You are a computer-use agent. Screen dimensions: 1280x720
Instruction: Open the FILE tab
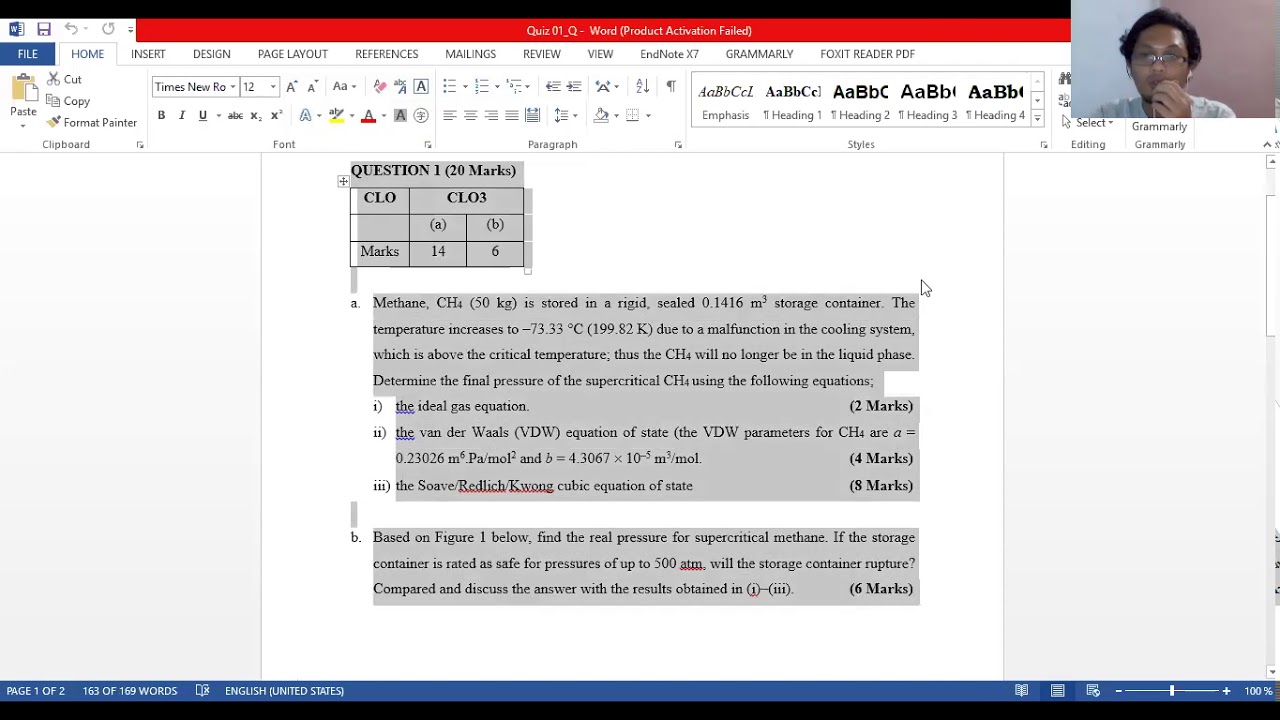click(x=28, y=54)
